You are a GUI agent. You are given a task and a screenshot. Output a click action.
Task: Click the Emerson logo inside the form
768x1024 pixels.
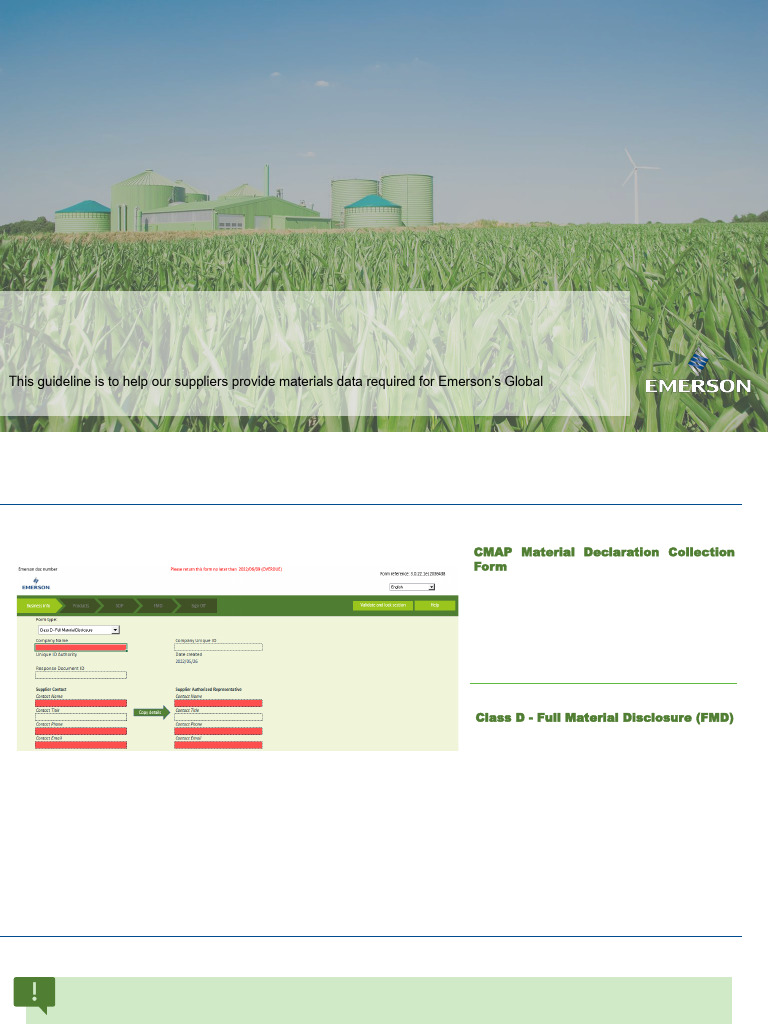(36, 584)
